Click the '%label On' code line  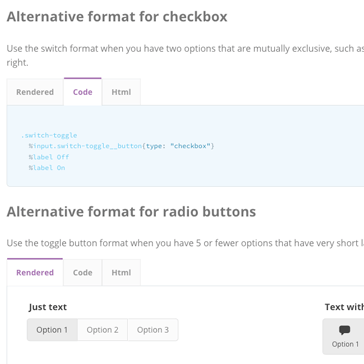pyautogui.click(x=47, y=168)
